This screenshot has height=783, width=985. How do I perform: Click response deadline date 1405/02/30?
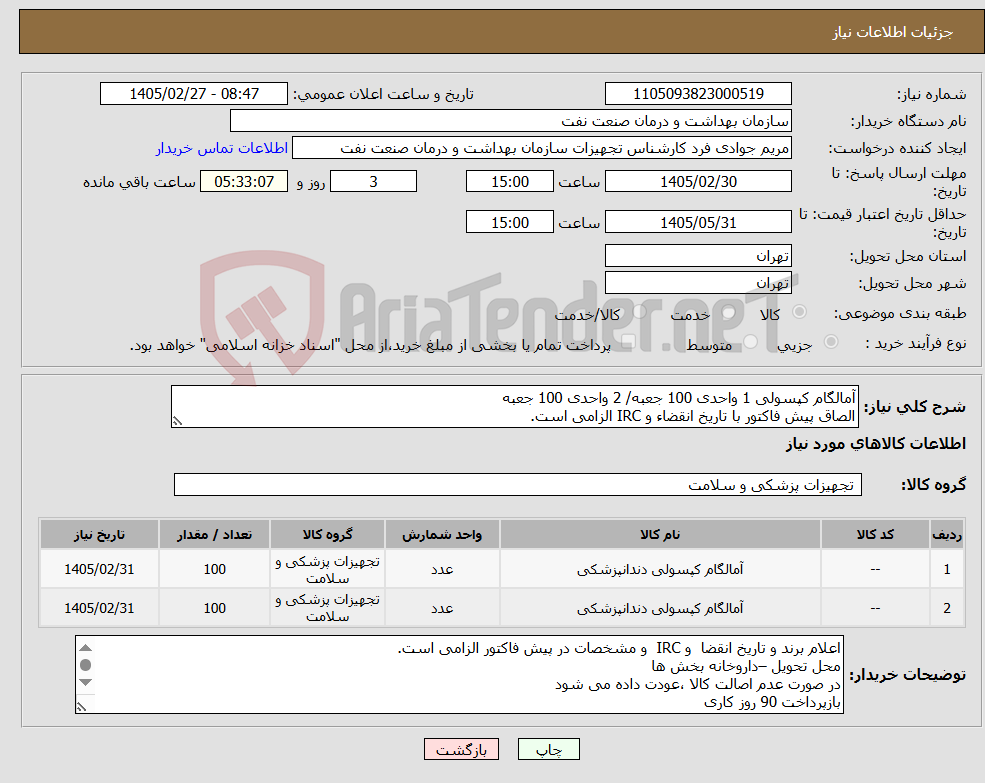(698, 182)
